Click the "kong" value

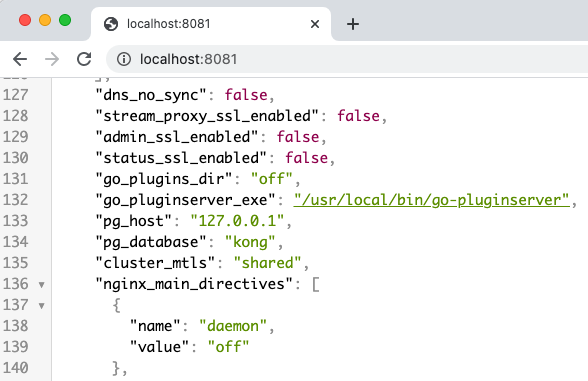(250, 242)
